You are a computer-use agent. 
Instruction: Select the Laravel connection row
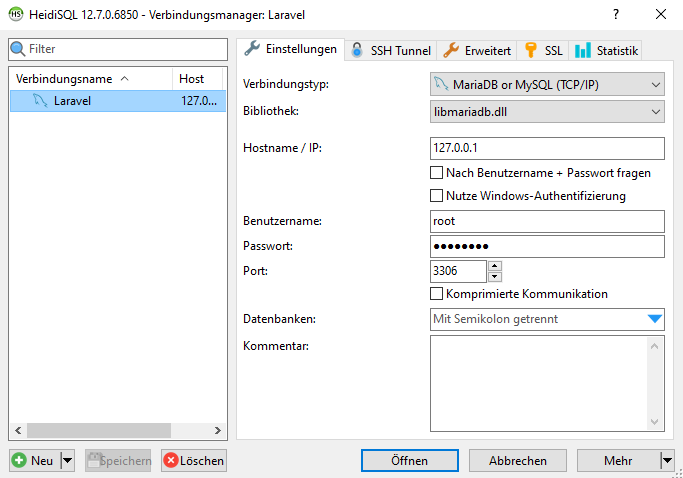(118, 101)
